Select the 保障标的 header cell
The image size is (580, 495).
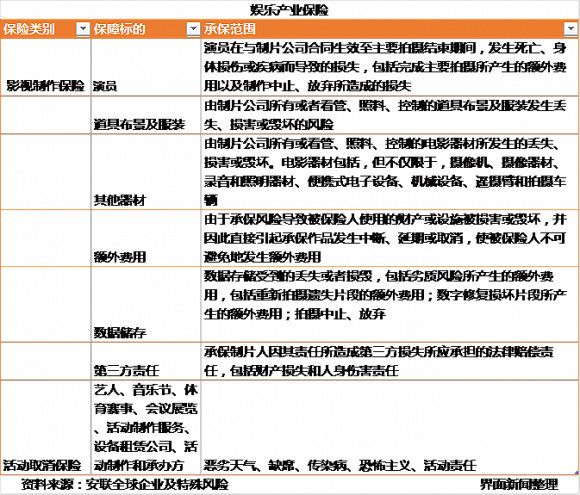click(146, 29)
